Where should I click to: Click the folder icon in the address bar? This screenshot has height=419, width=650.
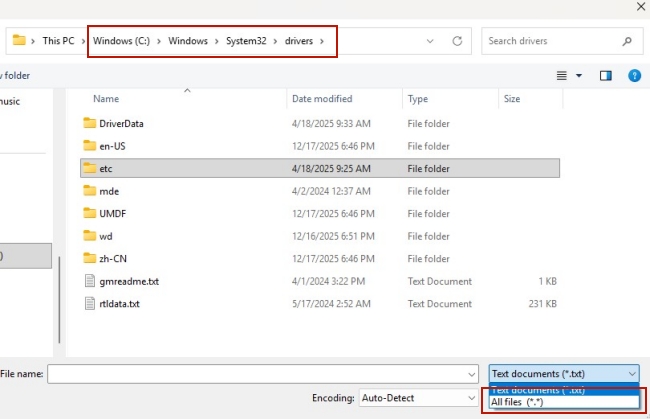point(19,40)
